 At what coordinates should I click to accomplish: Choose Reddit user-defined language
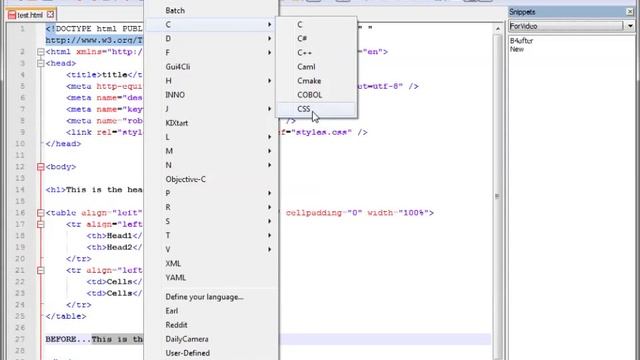click(211, 325)
